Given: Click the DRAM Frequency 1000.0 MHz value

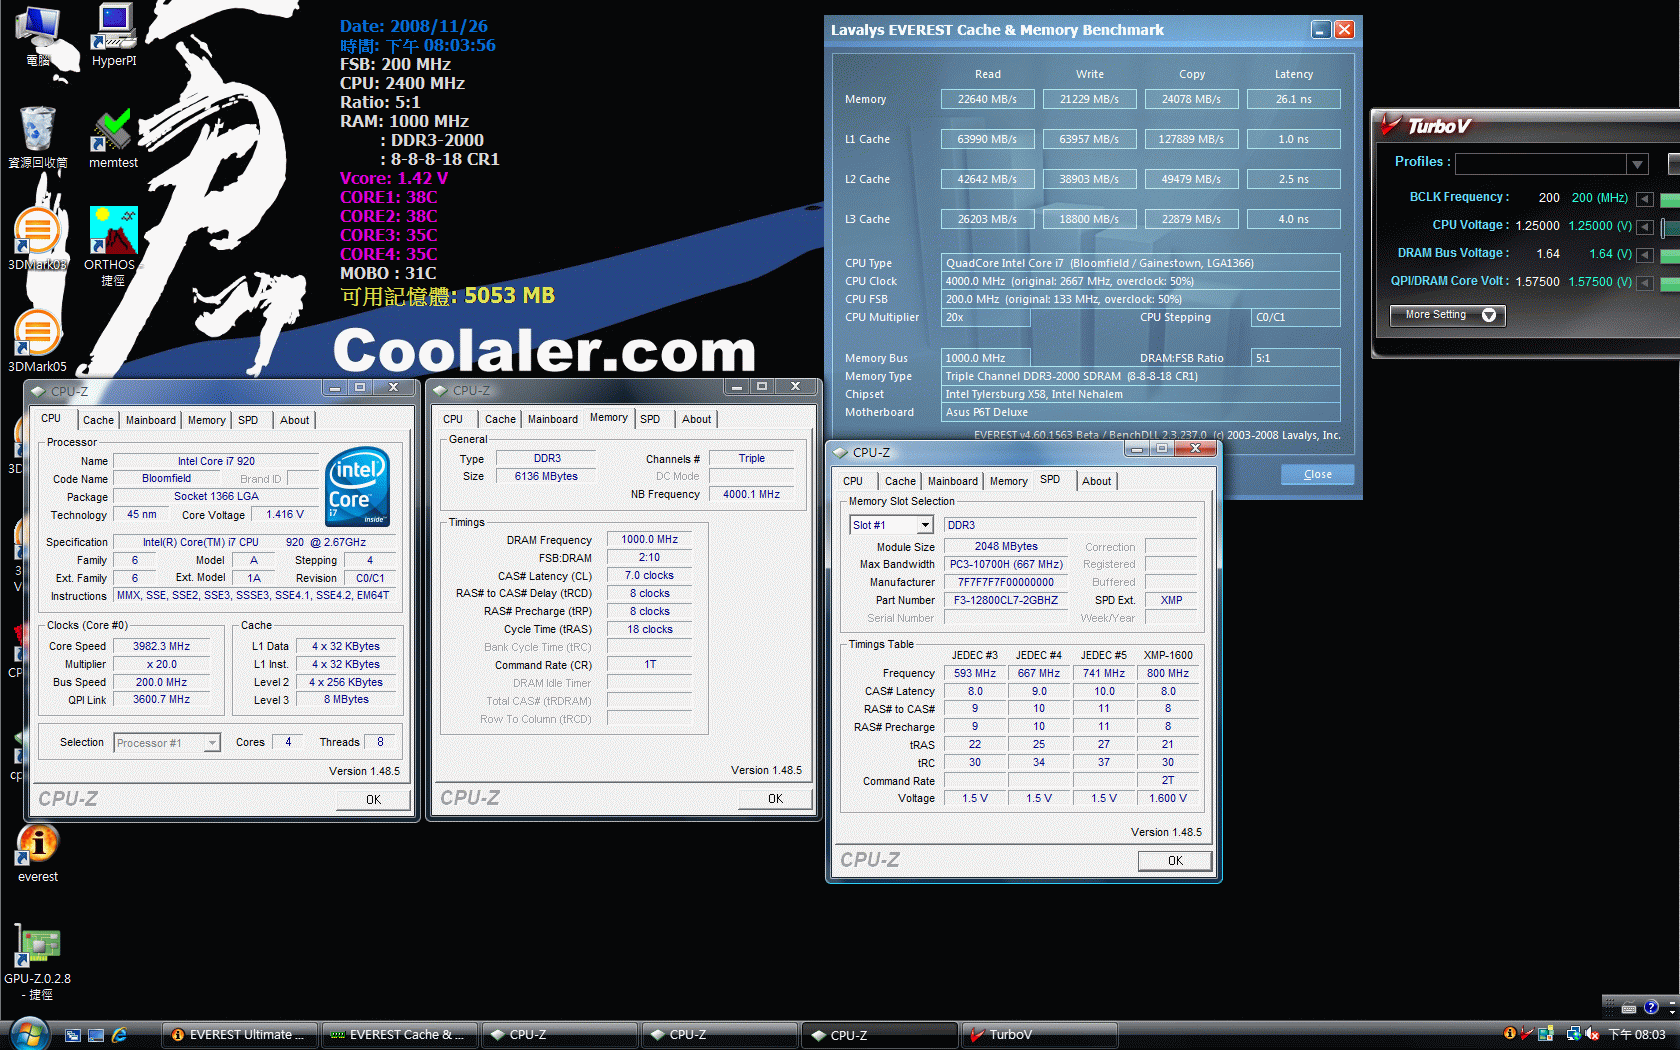Looking at the screenshot, I should pos(650,539).
